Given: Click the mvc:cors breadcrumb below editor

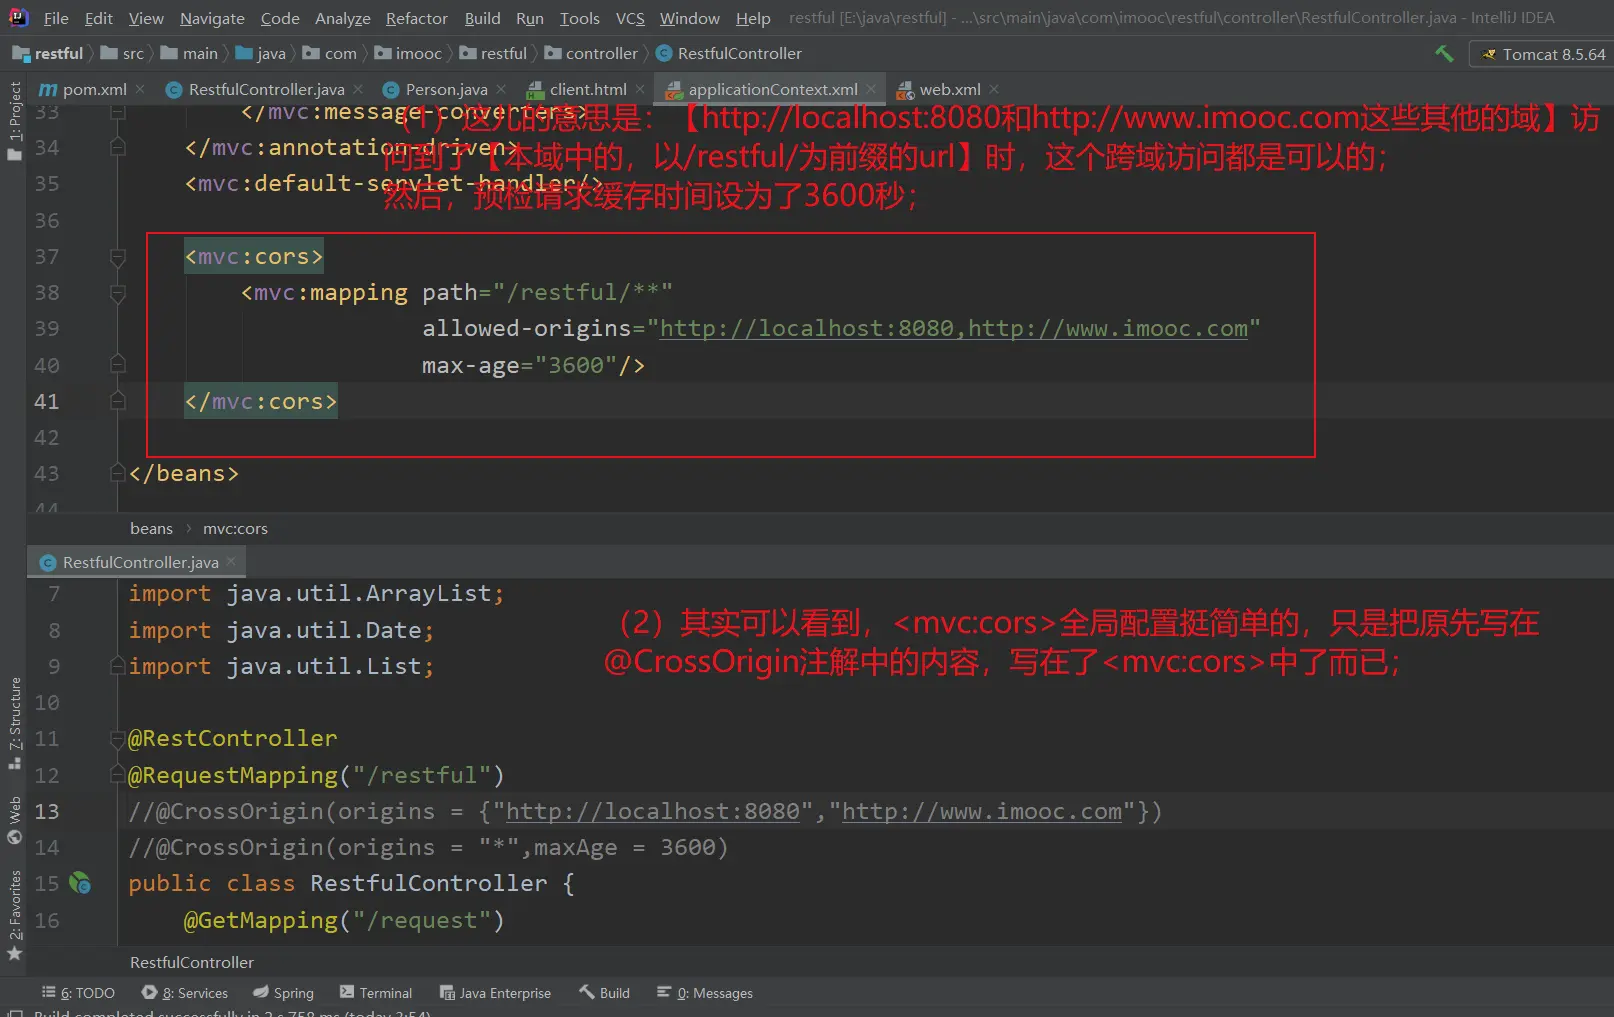Looking at the screenshot, I should point(235,528).
